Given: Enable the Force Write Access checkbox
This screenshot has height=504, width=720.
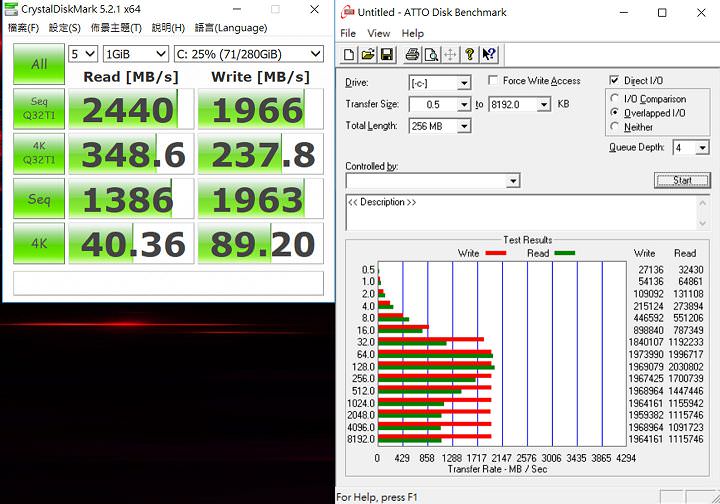Looking at the screenshot, I should tap(494, 81).
